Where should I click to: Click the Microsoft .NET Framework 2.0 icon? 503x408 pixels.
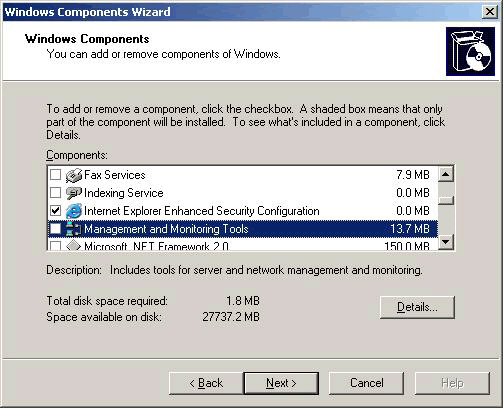[x=74, y=246]
